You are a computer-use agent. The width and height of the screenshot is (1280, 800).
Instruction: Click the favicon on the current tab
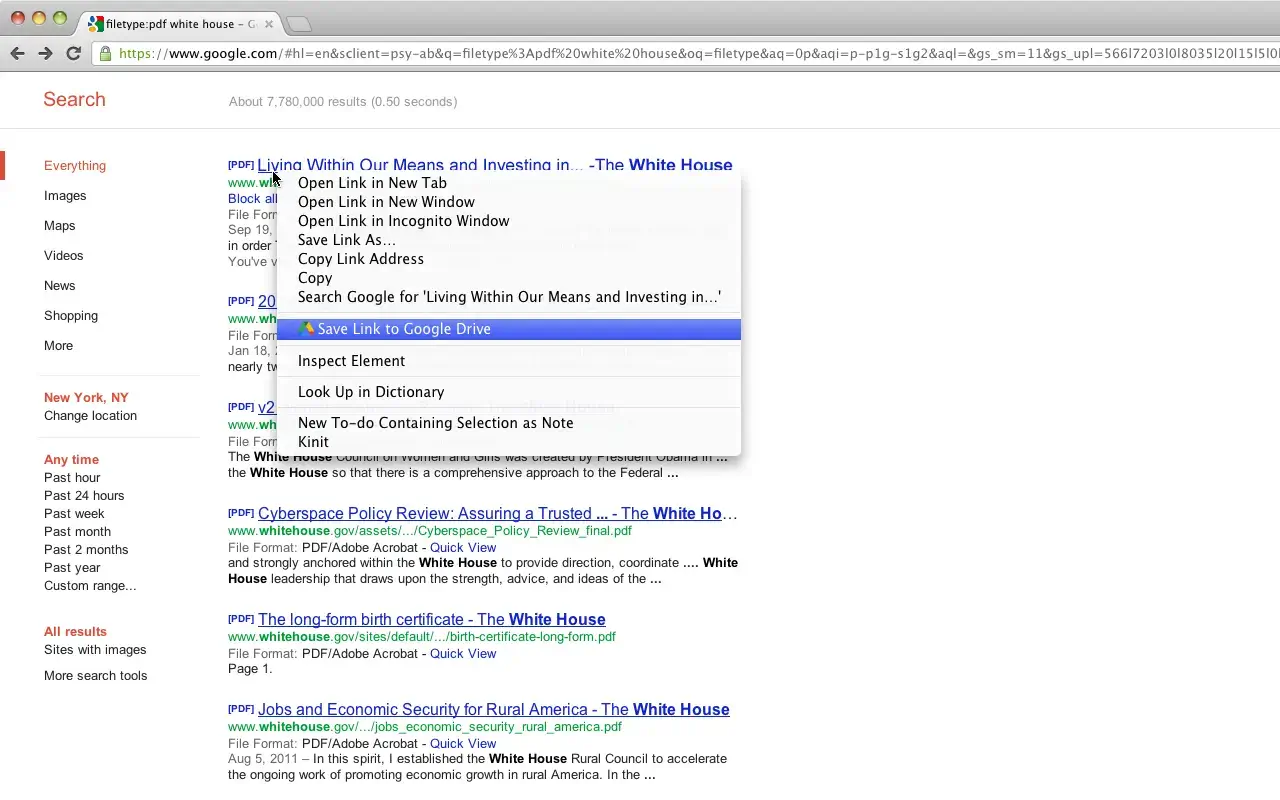(95, 23)
